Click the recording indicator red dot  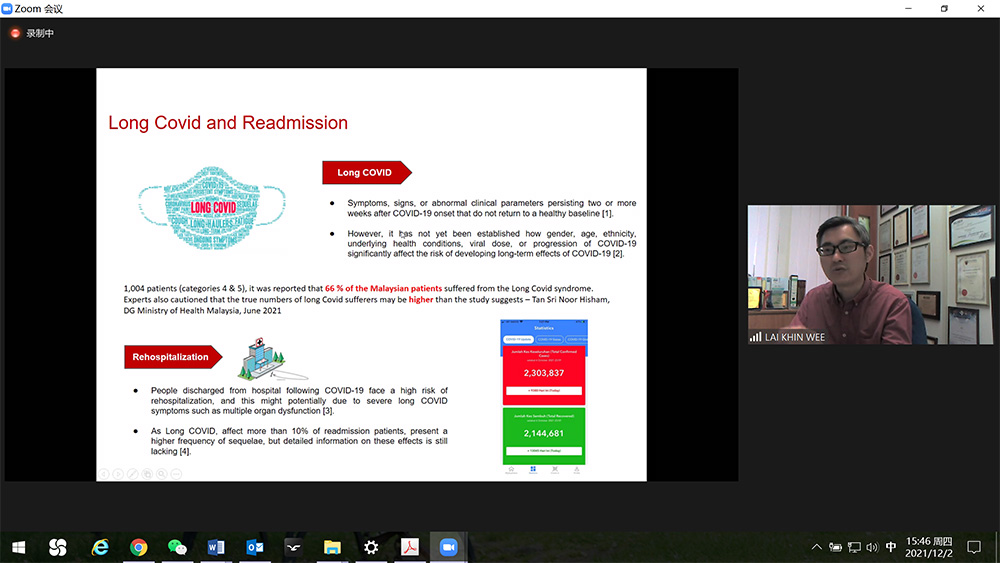(15, 33)
